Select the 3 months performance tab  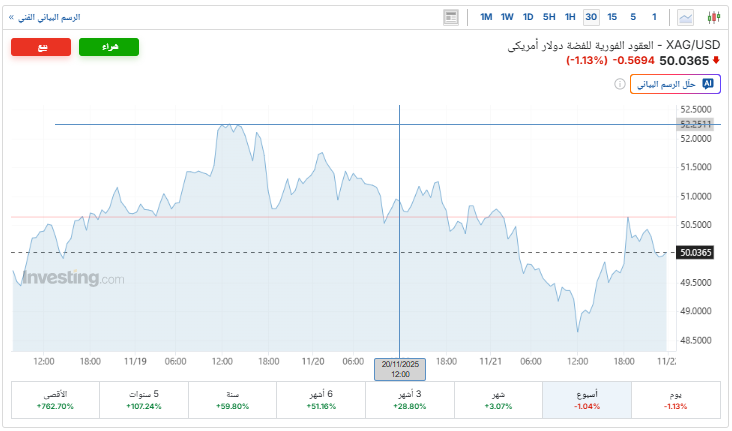tap(410, 400)
